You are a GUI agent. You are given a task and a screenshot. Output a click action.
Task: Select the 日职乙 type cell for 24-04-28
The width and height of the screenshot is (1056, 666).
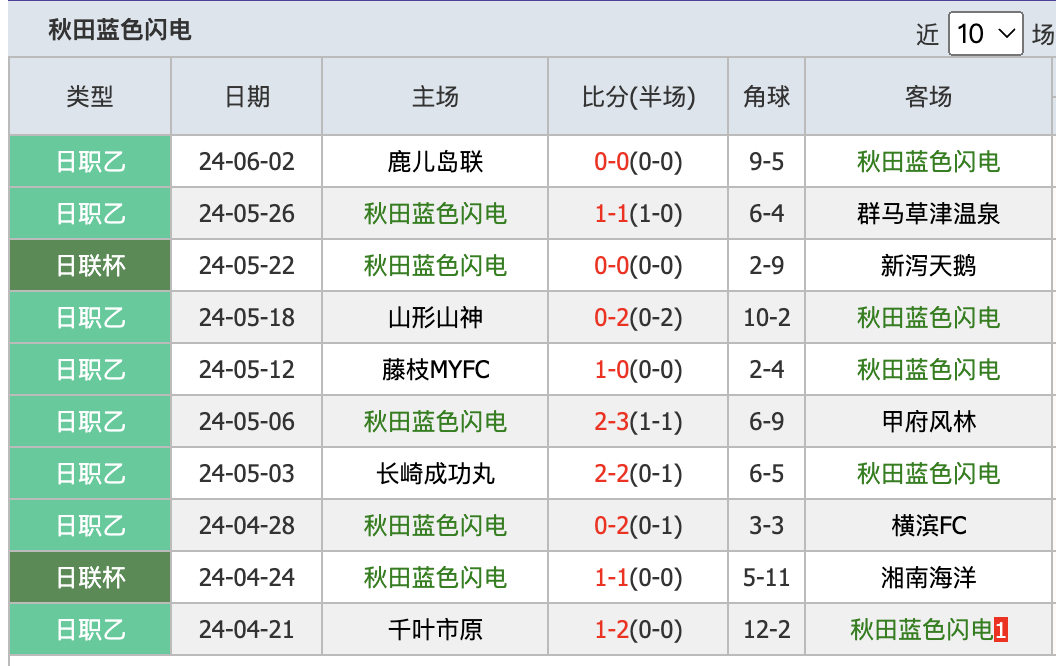click(x=90, y=525)
